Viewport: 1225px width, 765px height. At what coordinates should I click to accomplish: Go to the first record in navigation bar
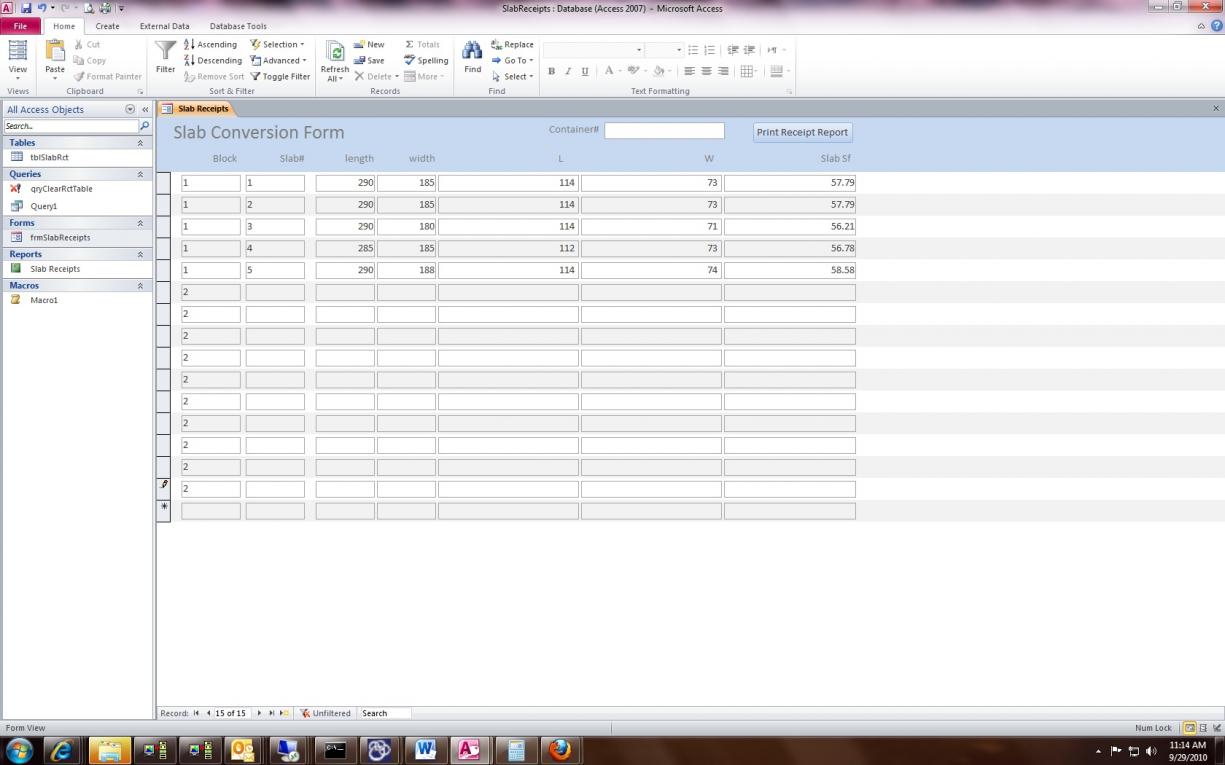(196, 713)
